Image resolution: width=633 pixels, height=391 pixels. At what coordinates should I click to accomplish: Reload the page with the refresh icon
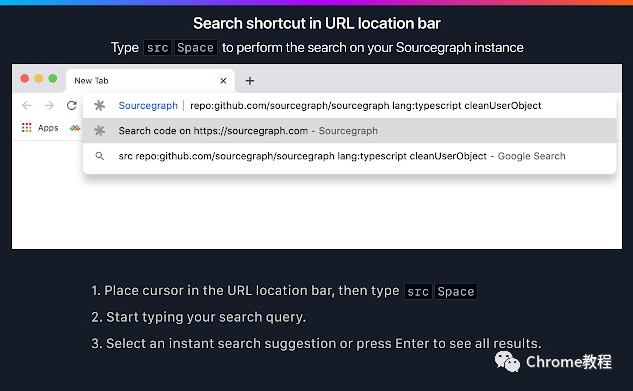click(72, 106)
